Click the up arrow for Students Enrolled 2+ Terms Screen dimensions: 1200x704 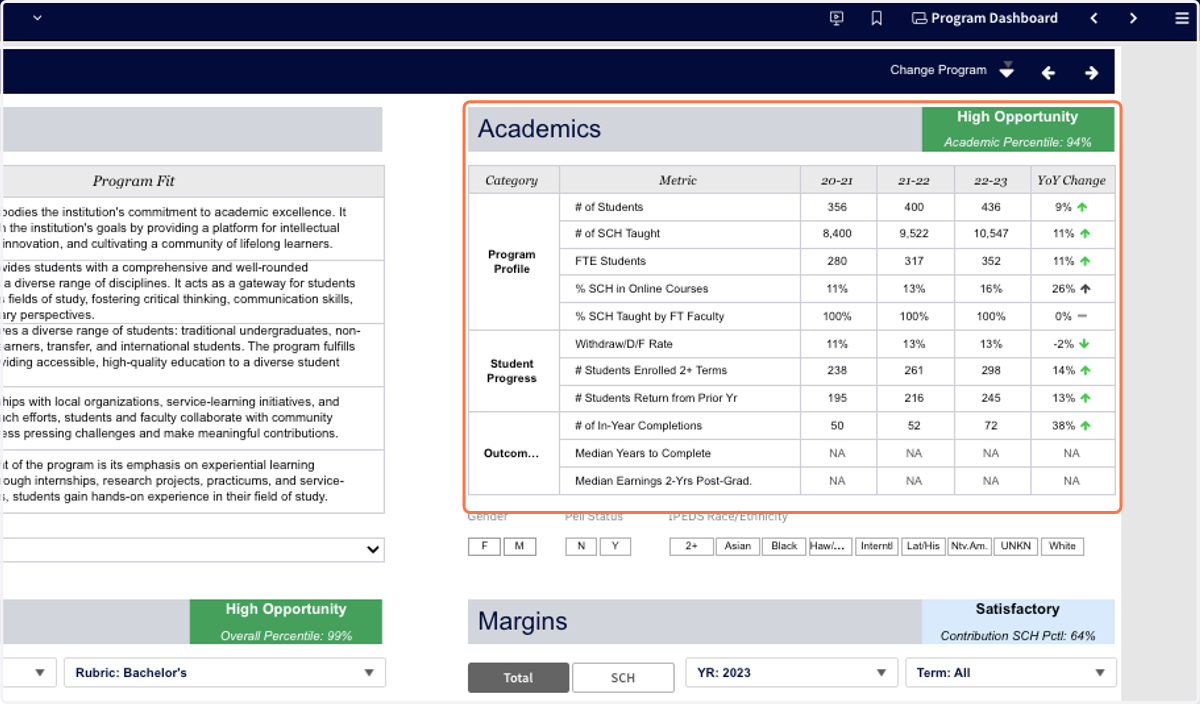[1085, 370]
